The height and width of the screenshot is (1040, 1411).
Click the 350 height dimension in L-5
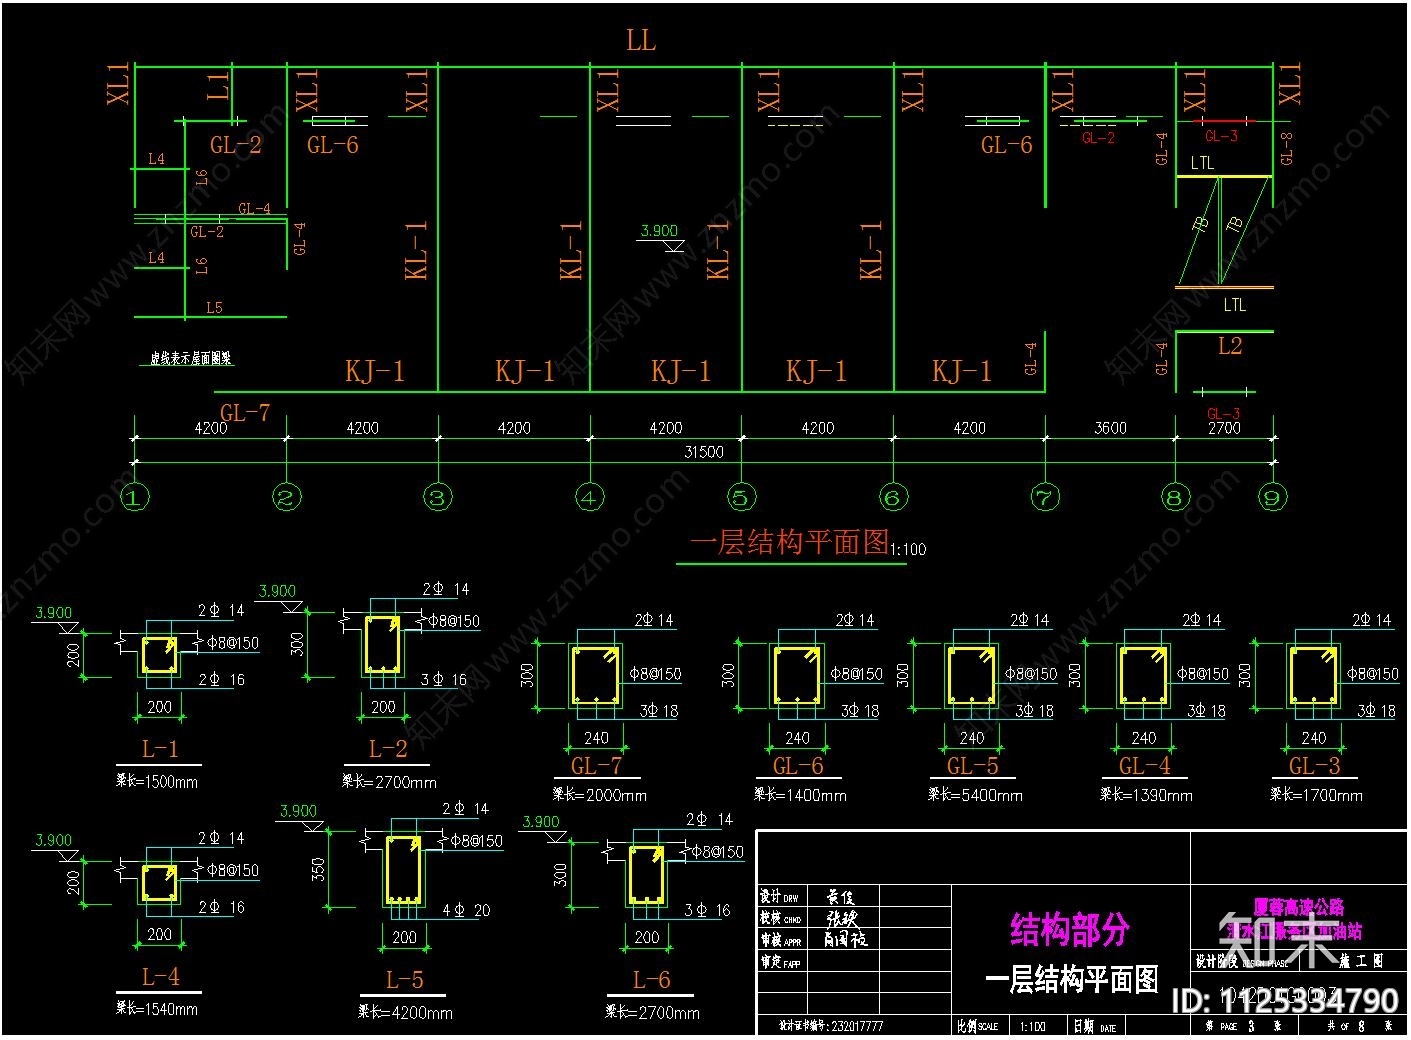pyautogui.click(x=319, y=869)
